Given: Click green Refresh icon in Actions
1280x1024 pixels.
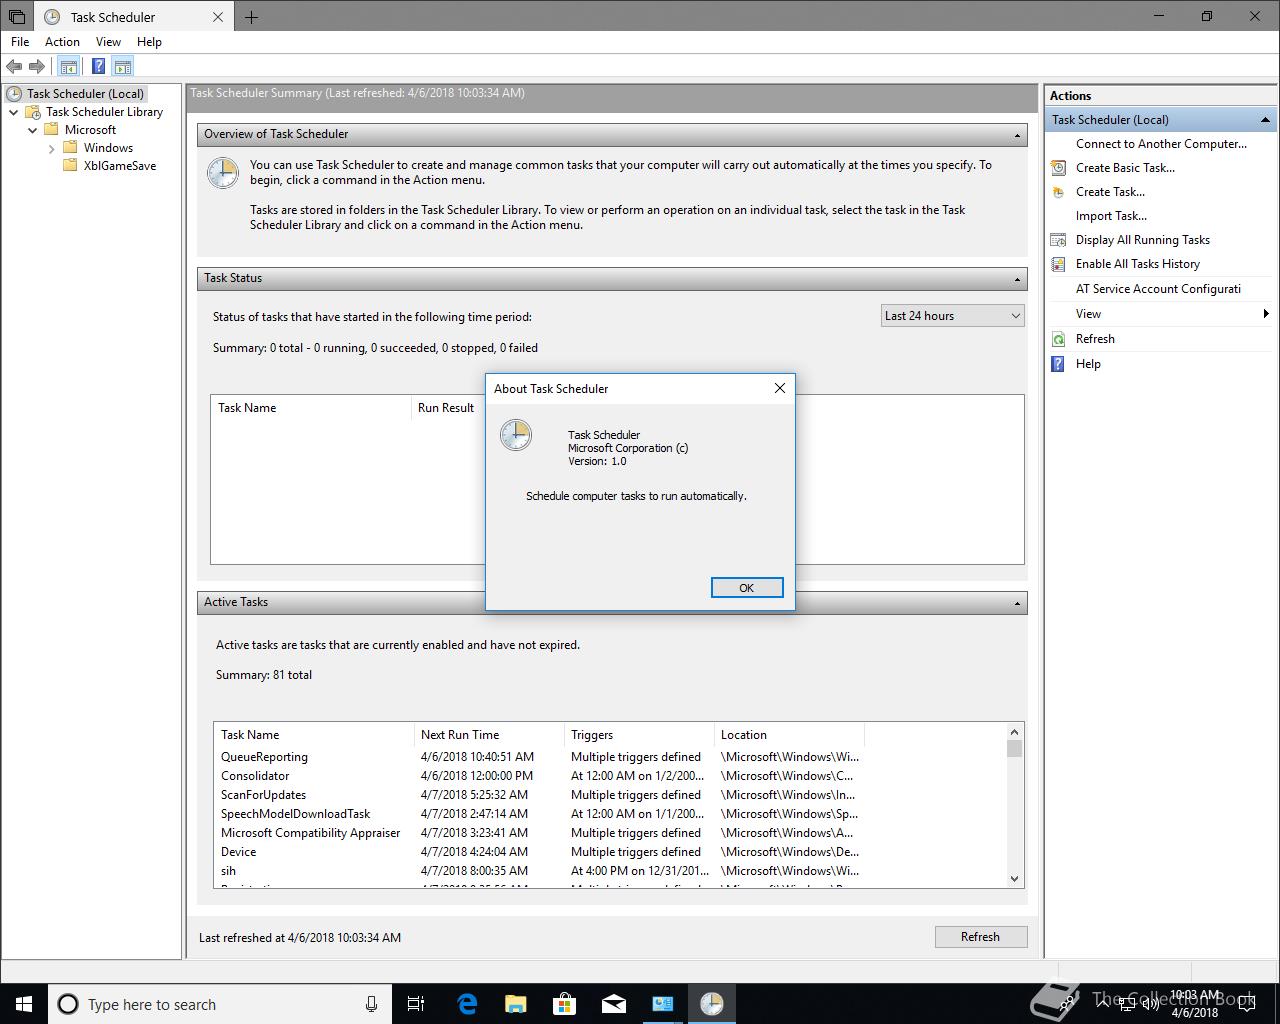Looking at the screenshot, I should tap(1058, 339).
